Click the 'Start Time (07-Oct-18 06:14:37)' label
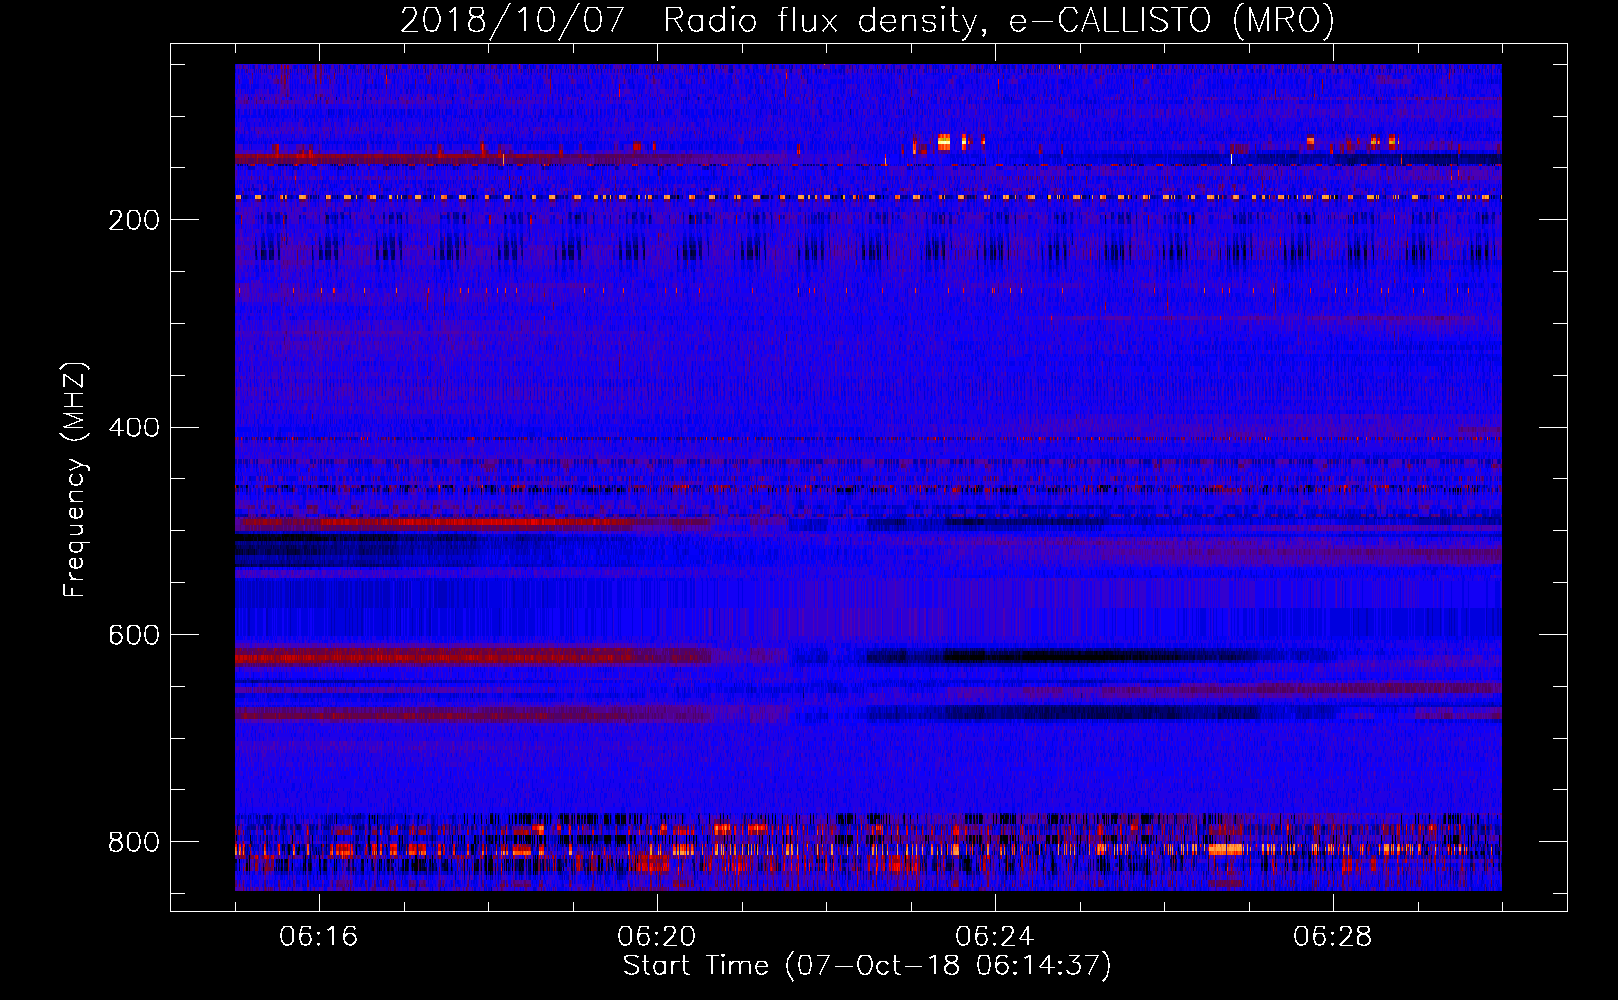The height and width of the screenshot is (1000, 1618). click(867, 966)
